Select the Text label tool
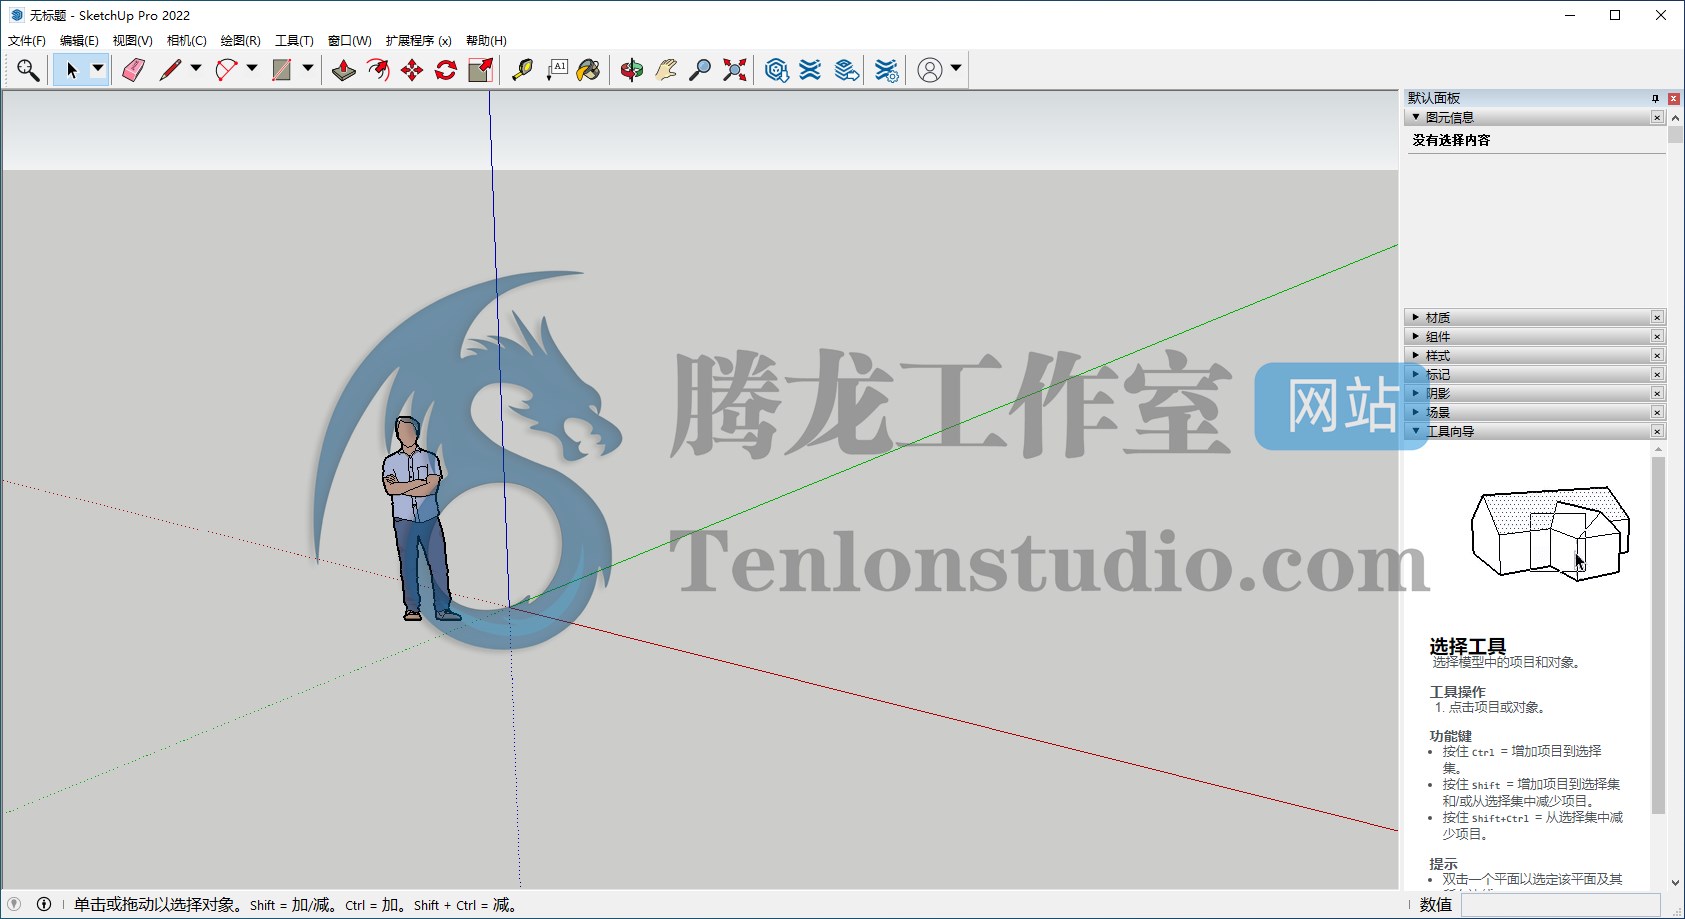1685x919 pixels. [x=556, y=70]
